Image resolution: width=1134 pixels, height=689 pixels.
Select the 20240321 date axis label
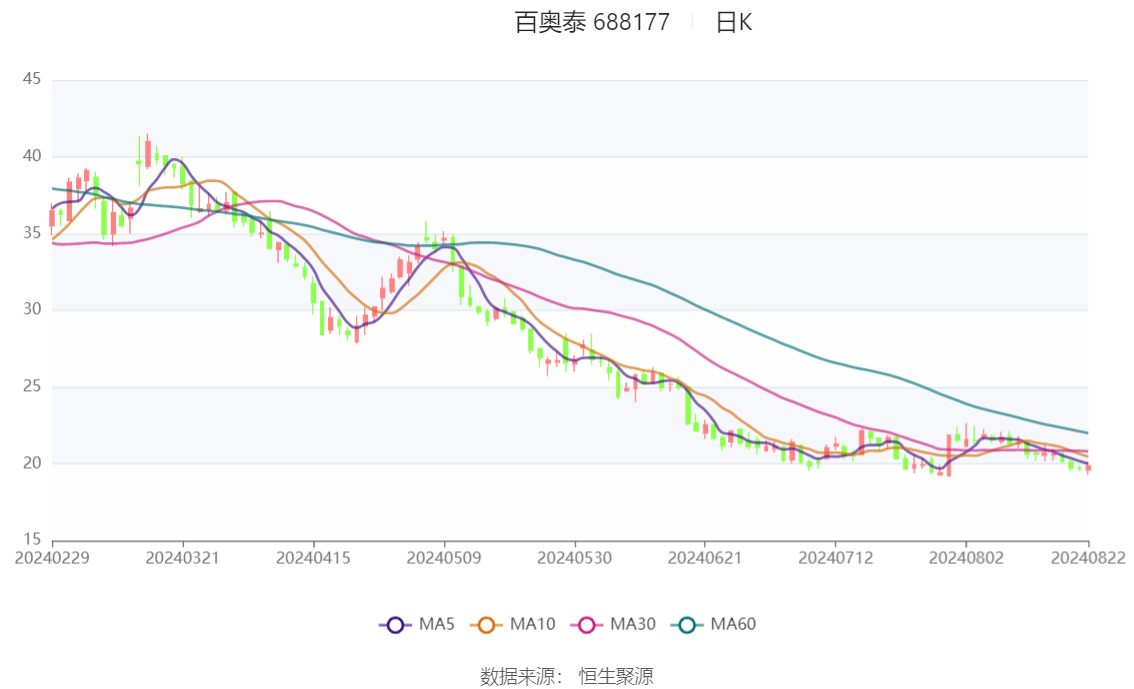pos(182,558)
